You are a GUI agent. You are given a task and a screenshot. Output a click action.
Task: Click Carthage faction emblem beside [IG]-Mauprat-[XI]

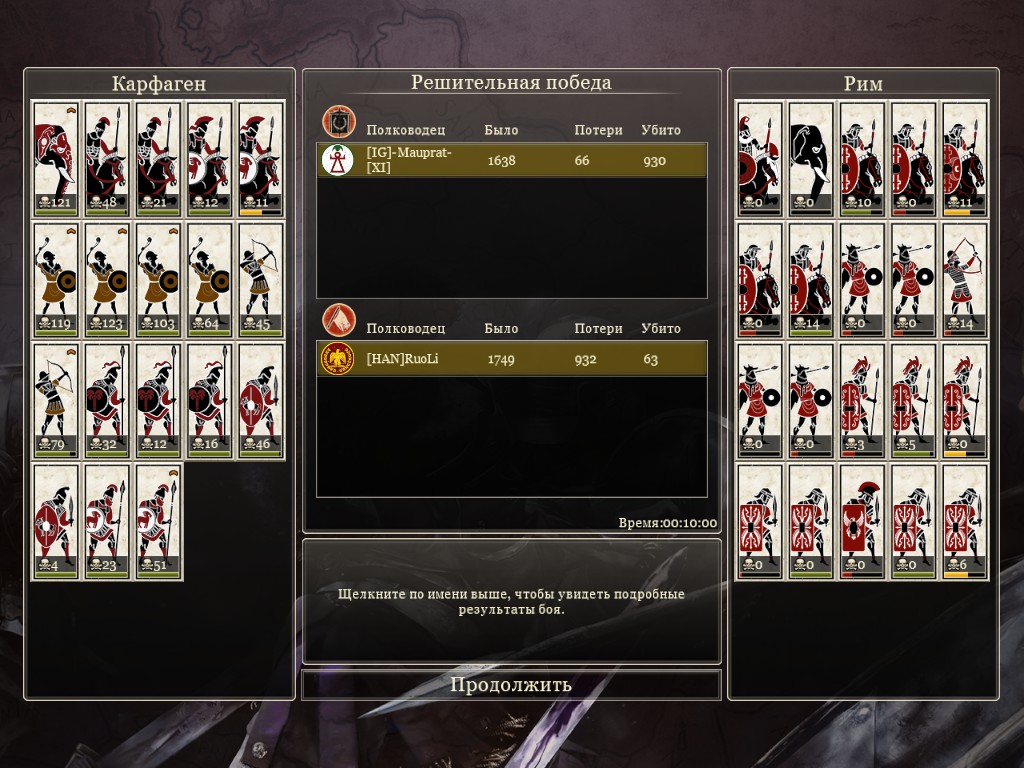click(x=338, y=160)
